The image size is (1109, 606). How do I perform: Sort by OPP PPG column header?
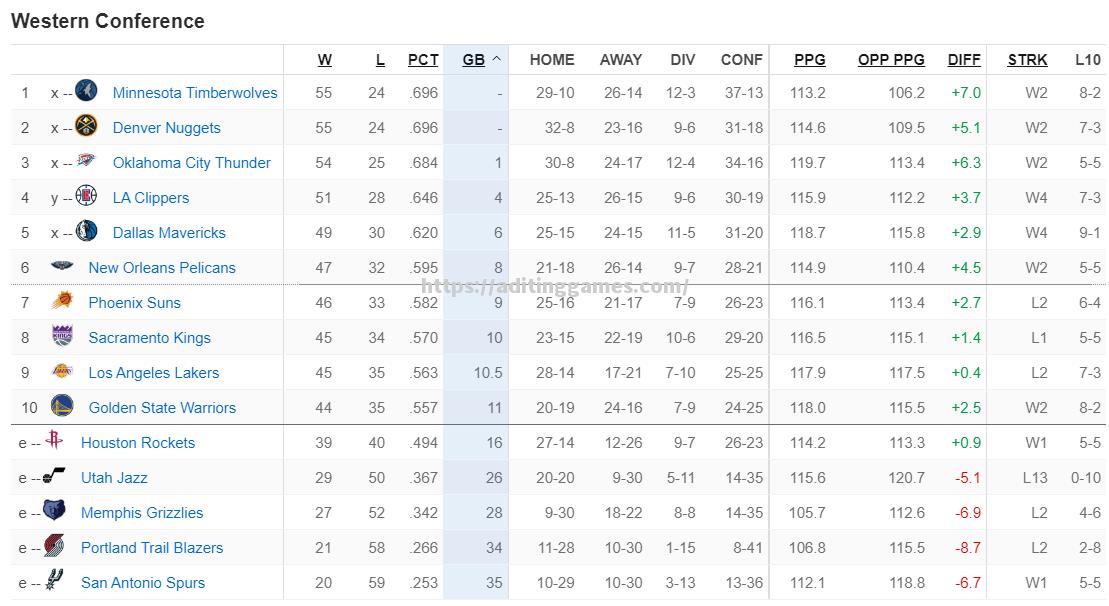click(x=891, y=60)
